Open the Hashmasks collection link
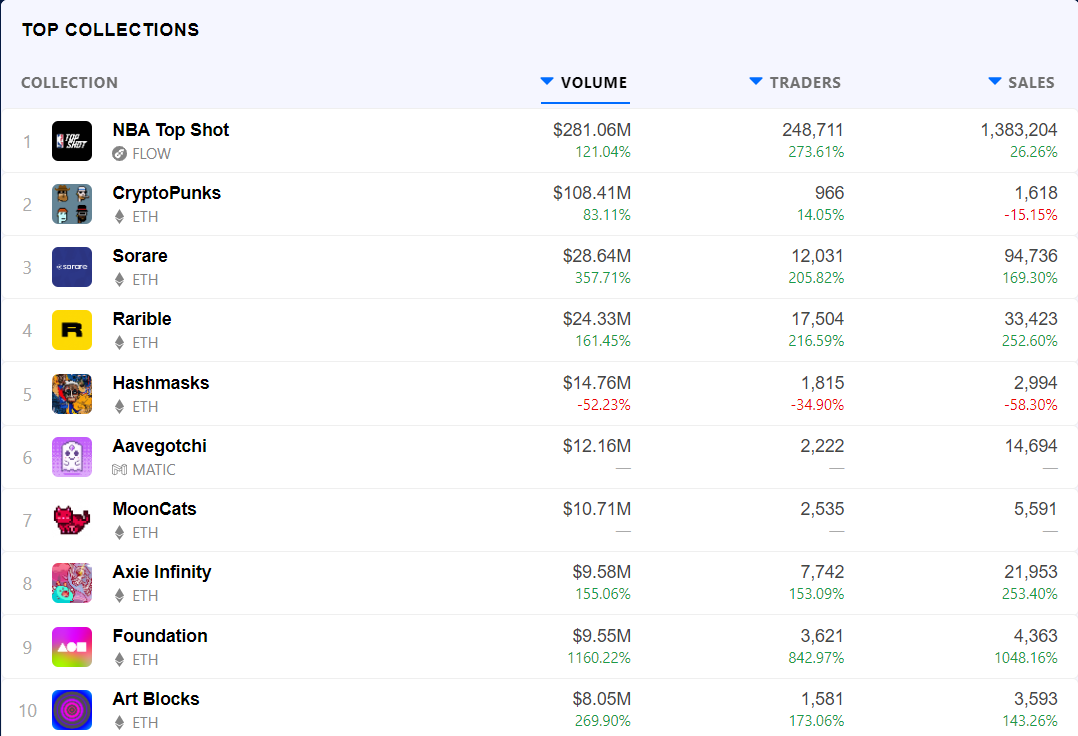This screenshot has height=736, width=1078. point(161,383)
